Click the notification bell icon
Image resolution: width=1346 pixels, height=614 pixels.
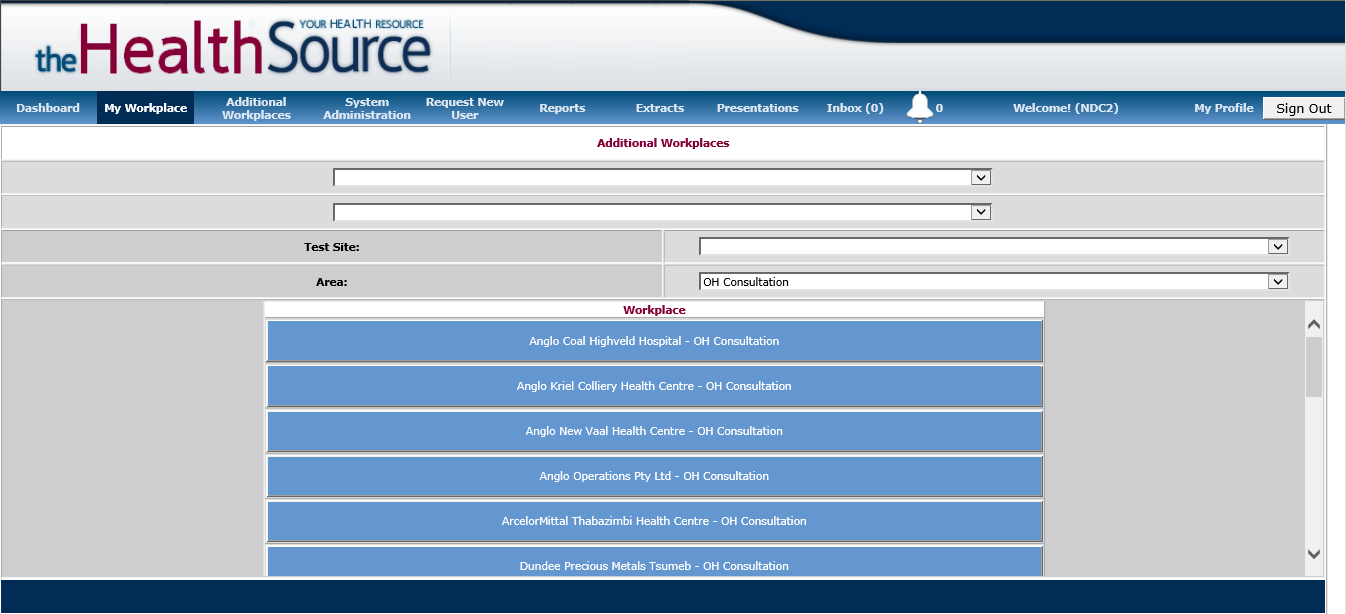[x=919, y=106]
